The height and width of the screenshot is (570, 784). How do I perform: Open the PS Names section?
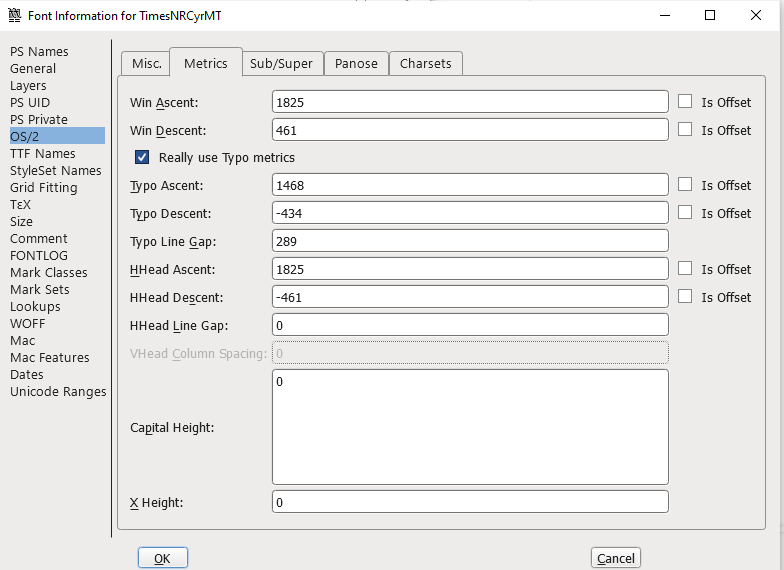pyautogui.click(x=39, y=52)
